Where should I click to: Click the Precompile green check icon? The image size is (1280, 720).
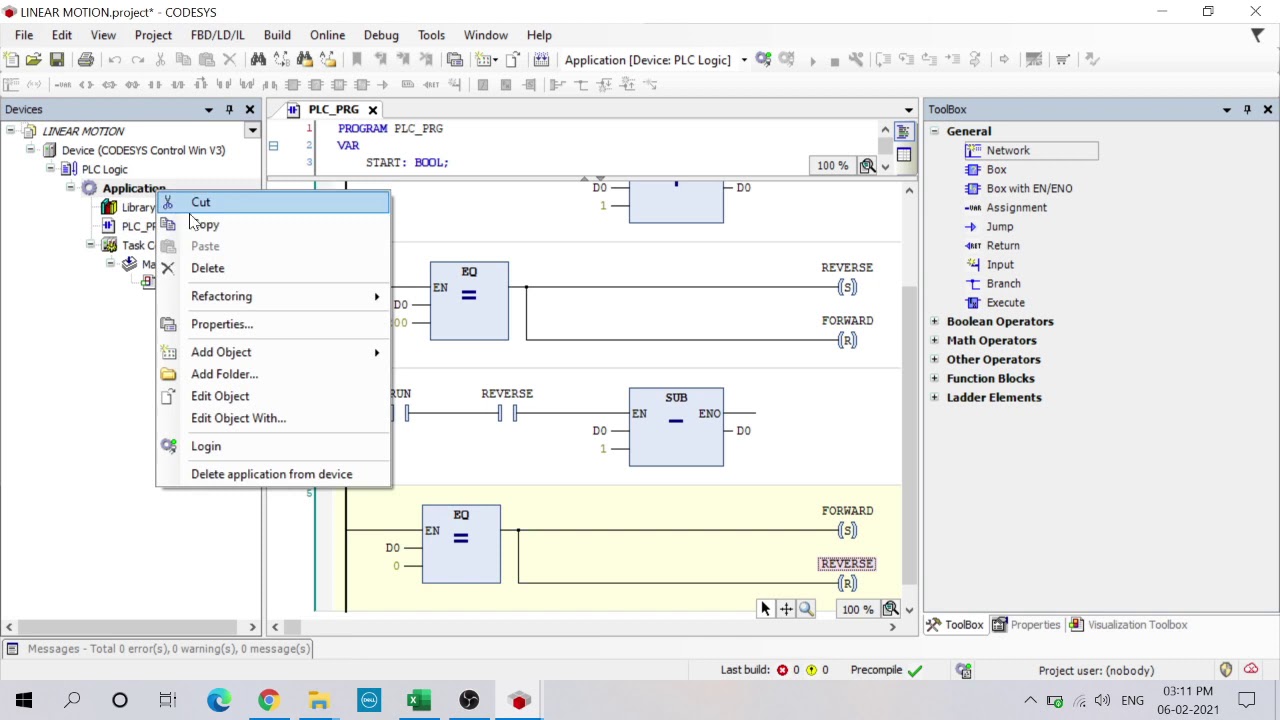click(915, 670)
